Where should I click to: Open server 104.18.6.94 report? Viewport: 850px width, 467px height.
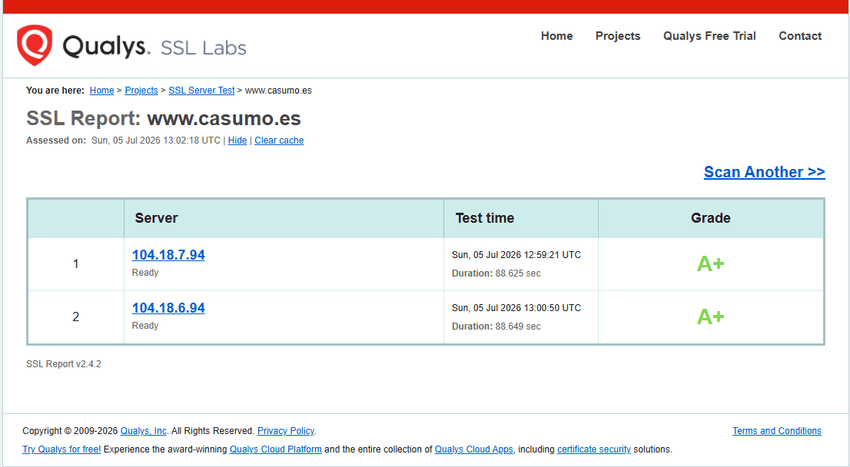click(x=169, y=308)
